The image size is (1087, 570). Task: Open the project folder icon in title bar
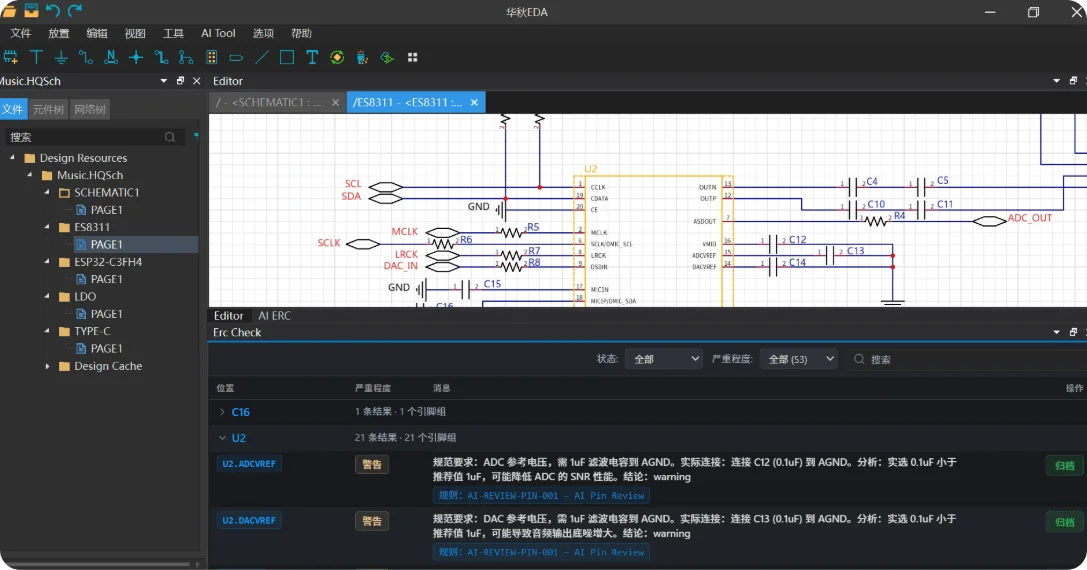point(8,10)
